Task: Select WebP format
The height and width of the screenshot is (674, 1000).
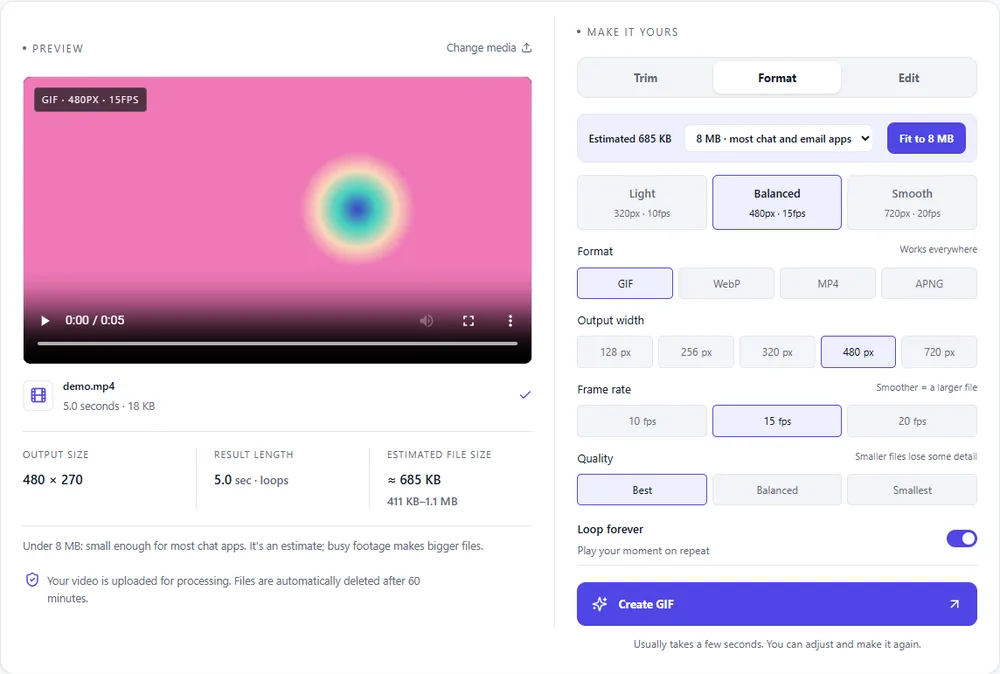Action: pyautogui.click(x=726, y=284)
